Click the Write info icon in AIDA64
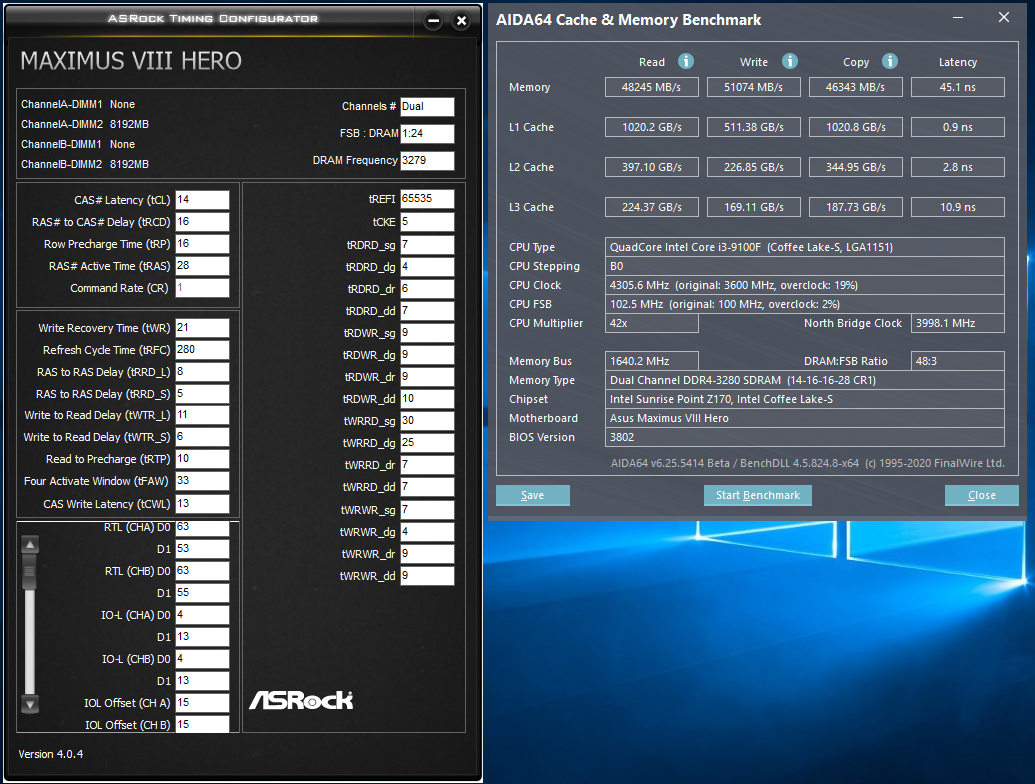Viewport: 1035px width, 784px height. coord(789,61)
